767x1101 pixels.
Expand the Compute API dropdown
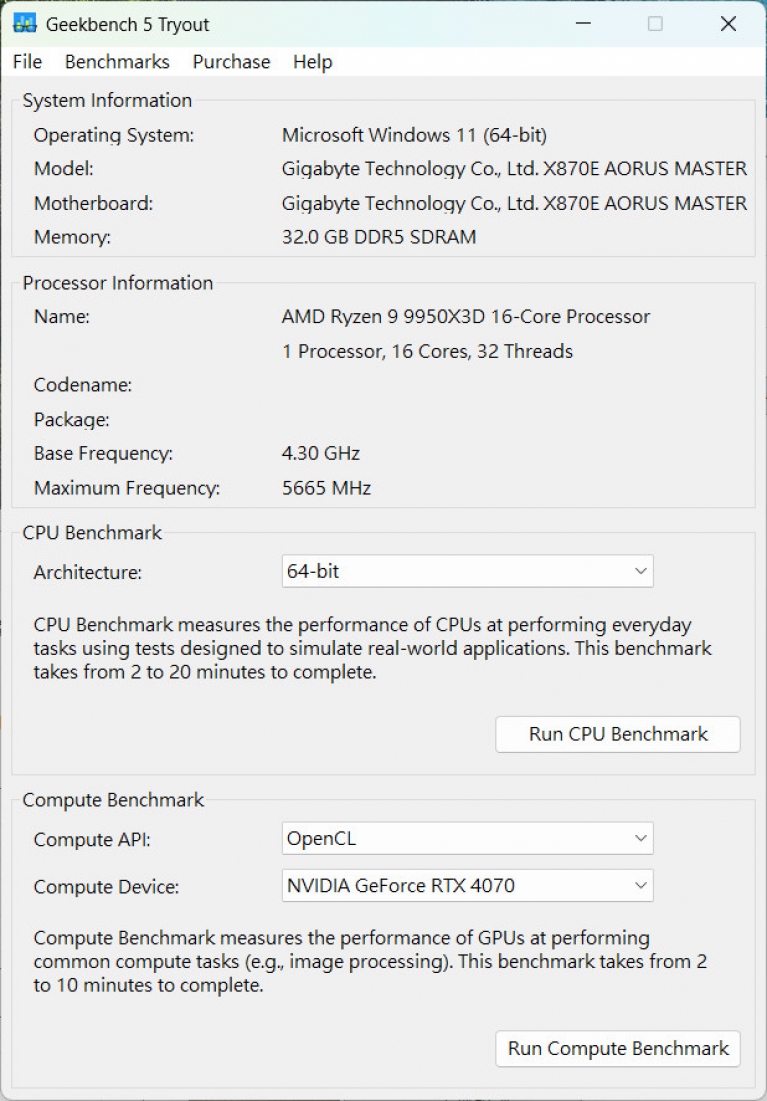(467, 839)
